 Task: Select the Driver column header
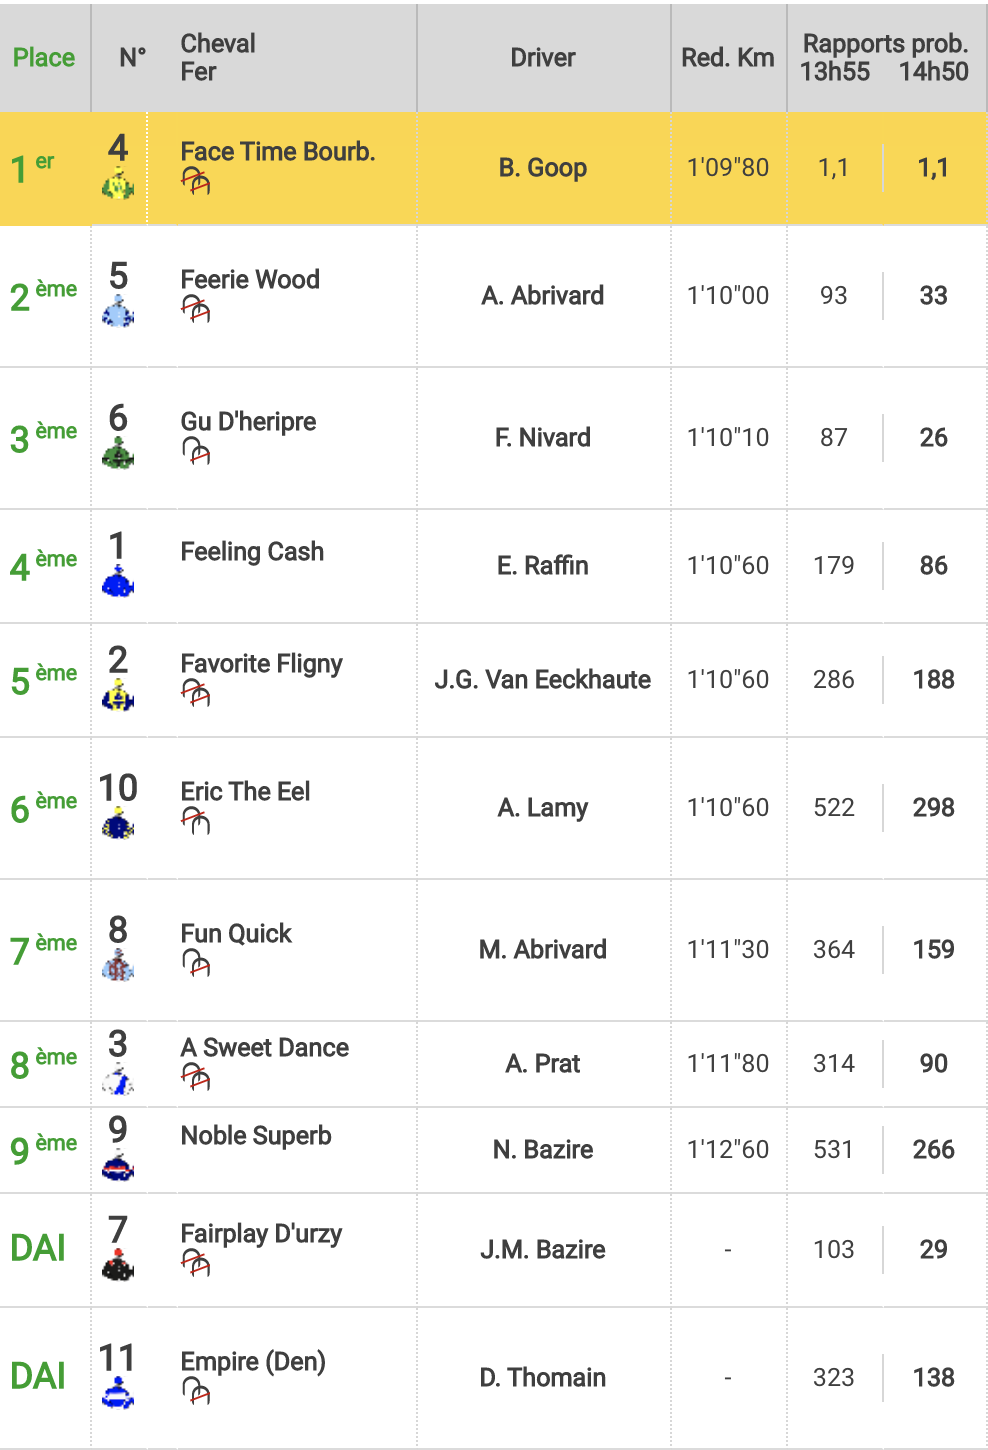(543, 58)
